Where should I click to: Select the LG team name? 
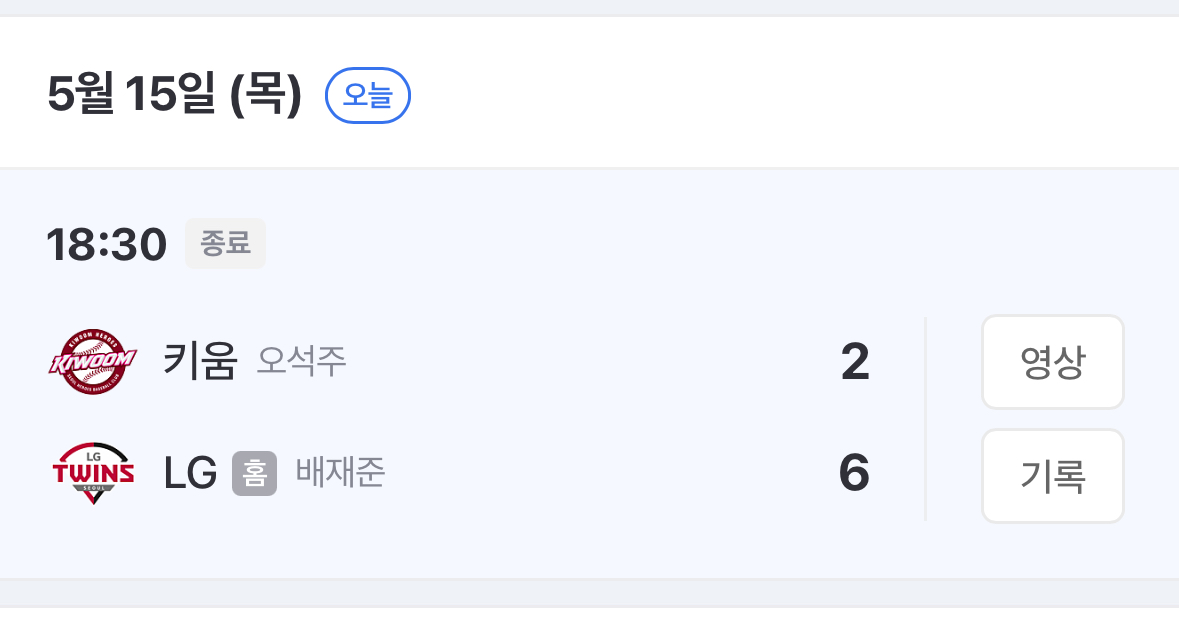(x=190, y=473)
